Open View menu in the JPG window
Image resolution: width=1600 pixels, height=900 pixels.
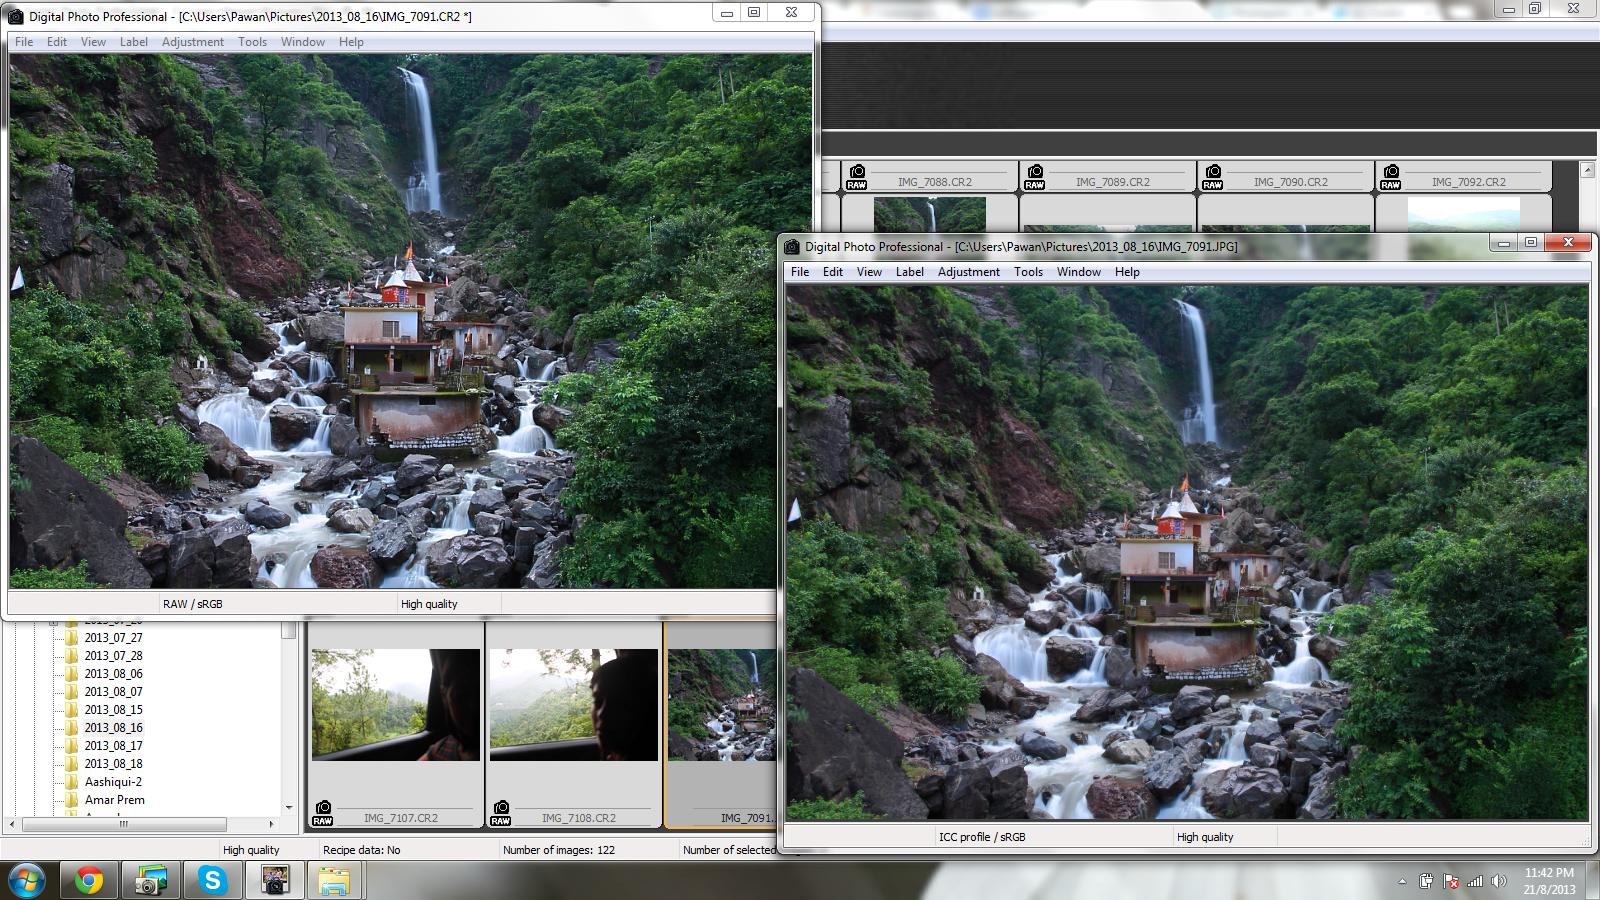click(x=869, y=272)
